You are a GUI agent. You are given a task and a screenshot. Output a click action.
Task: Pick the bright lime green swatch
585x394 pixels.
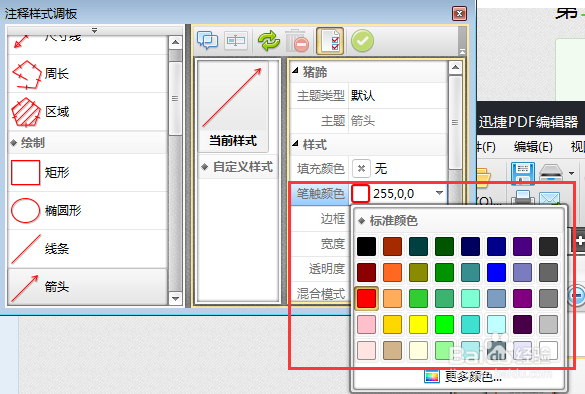tap(444, 324)
